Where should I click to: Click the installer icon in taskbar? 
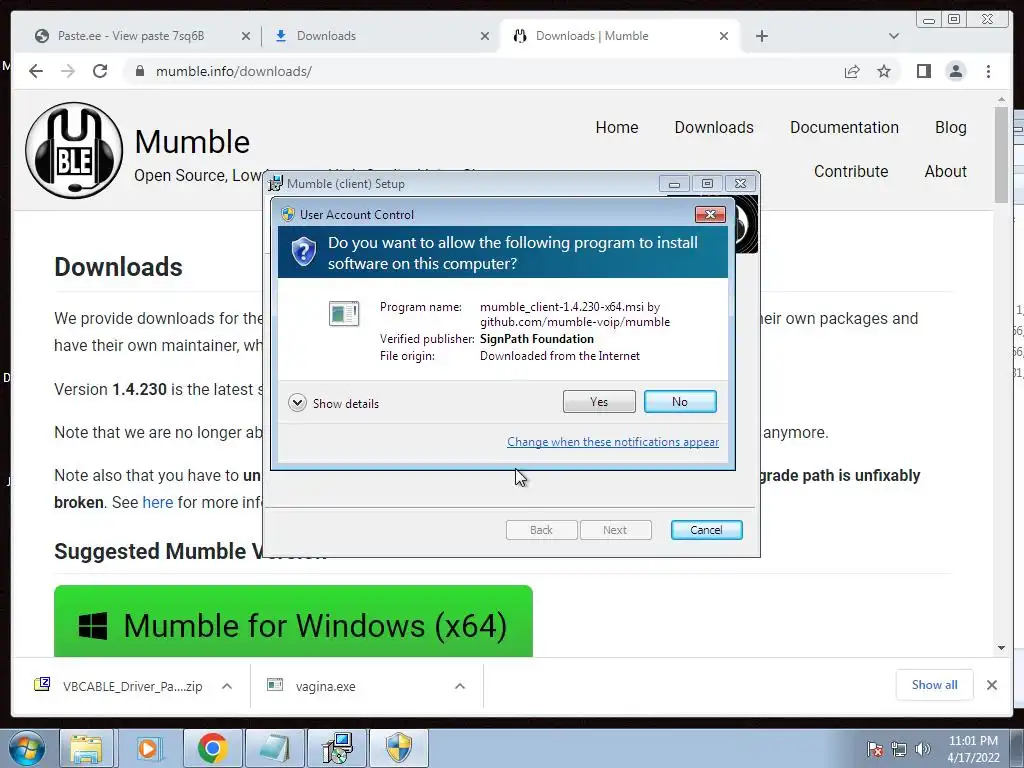(337, 748)
